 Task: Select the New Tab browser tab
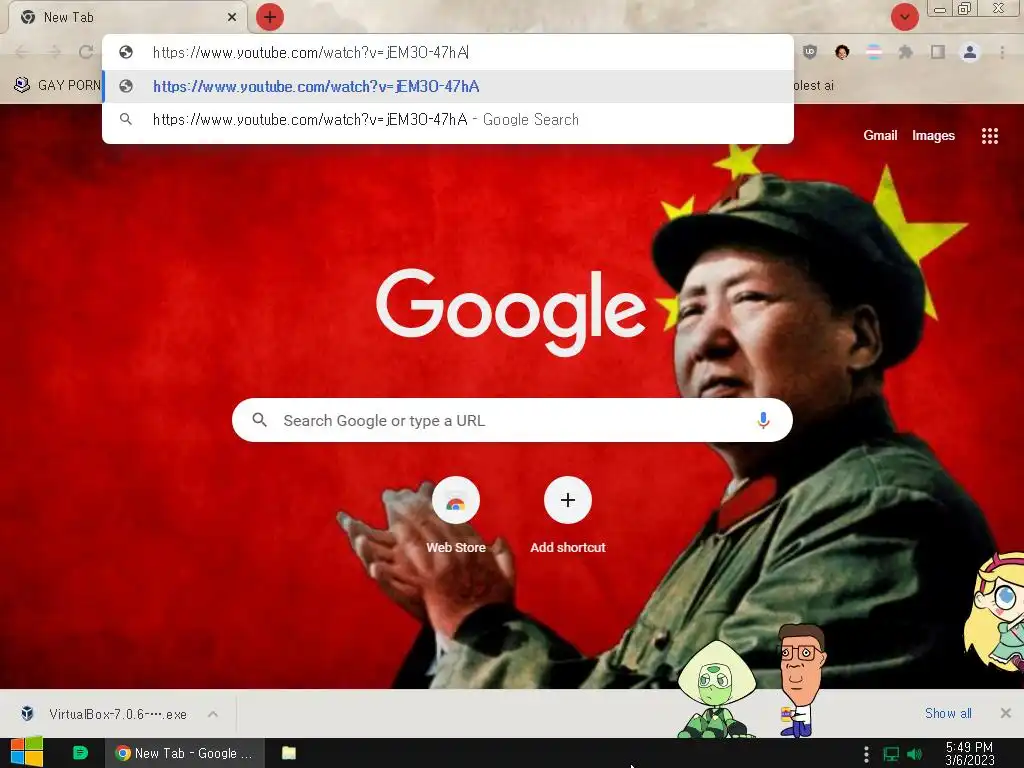[x=127, y=18]
